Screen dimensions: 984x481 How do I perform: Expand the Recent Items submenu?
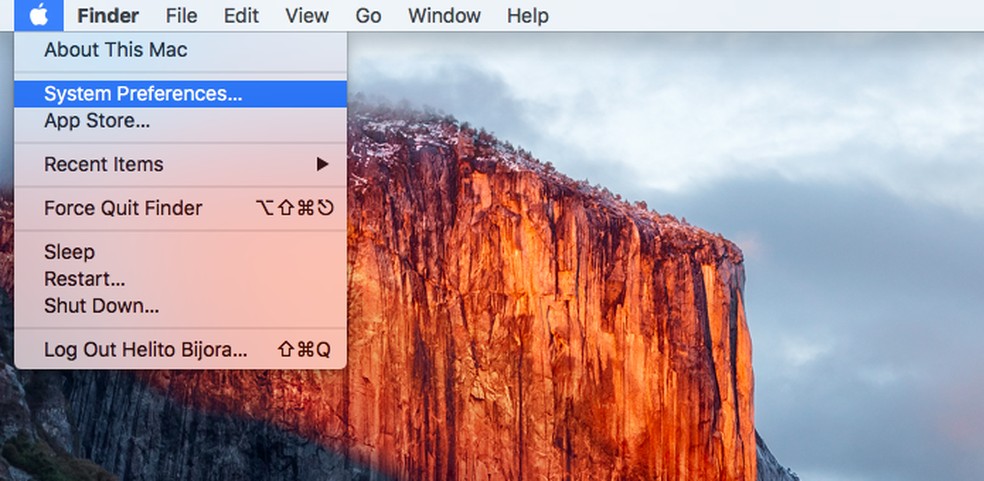click(x=180, y=165)
